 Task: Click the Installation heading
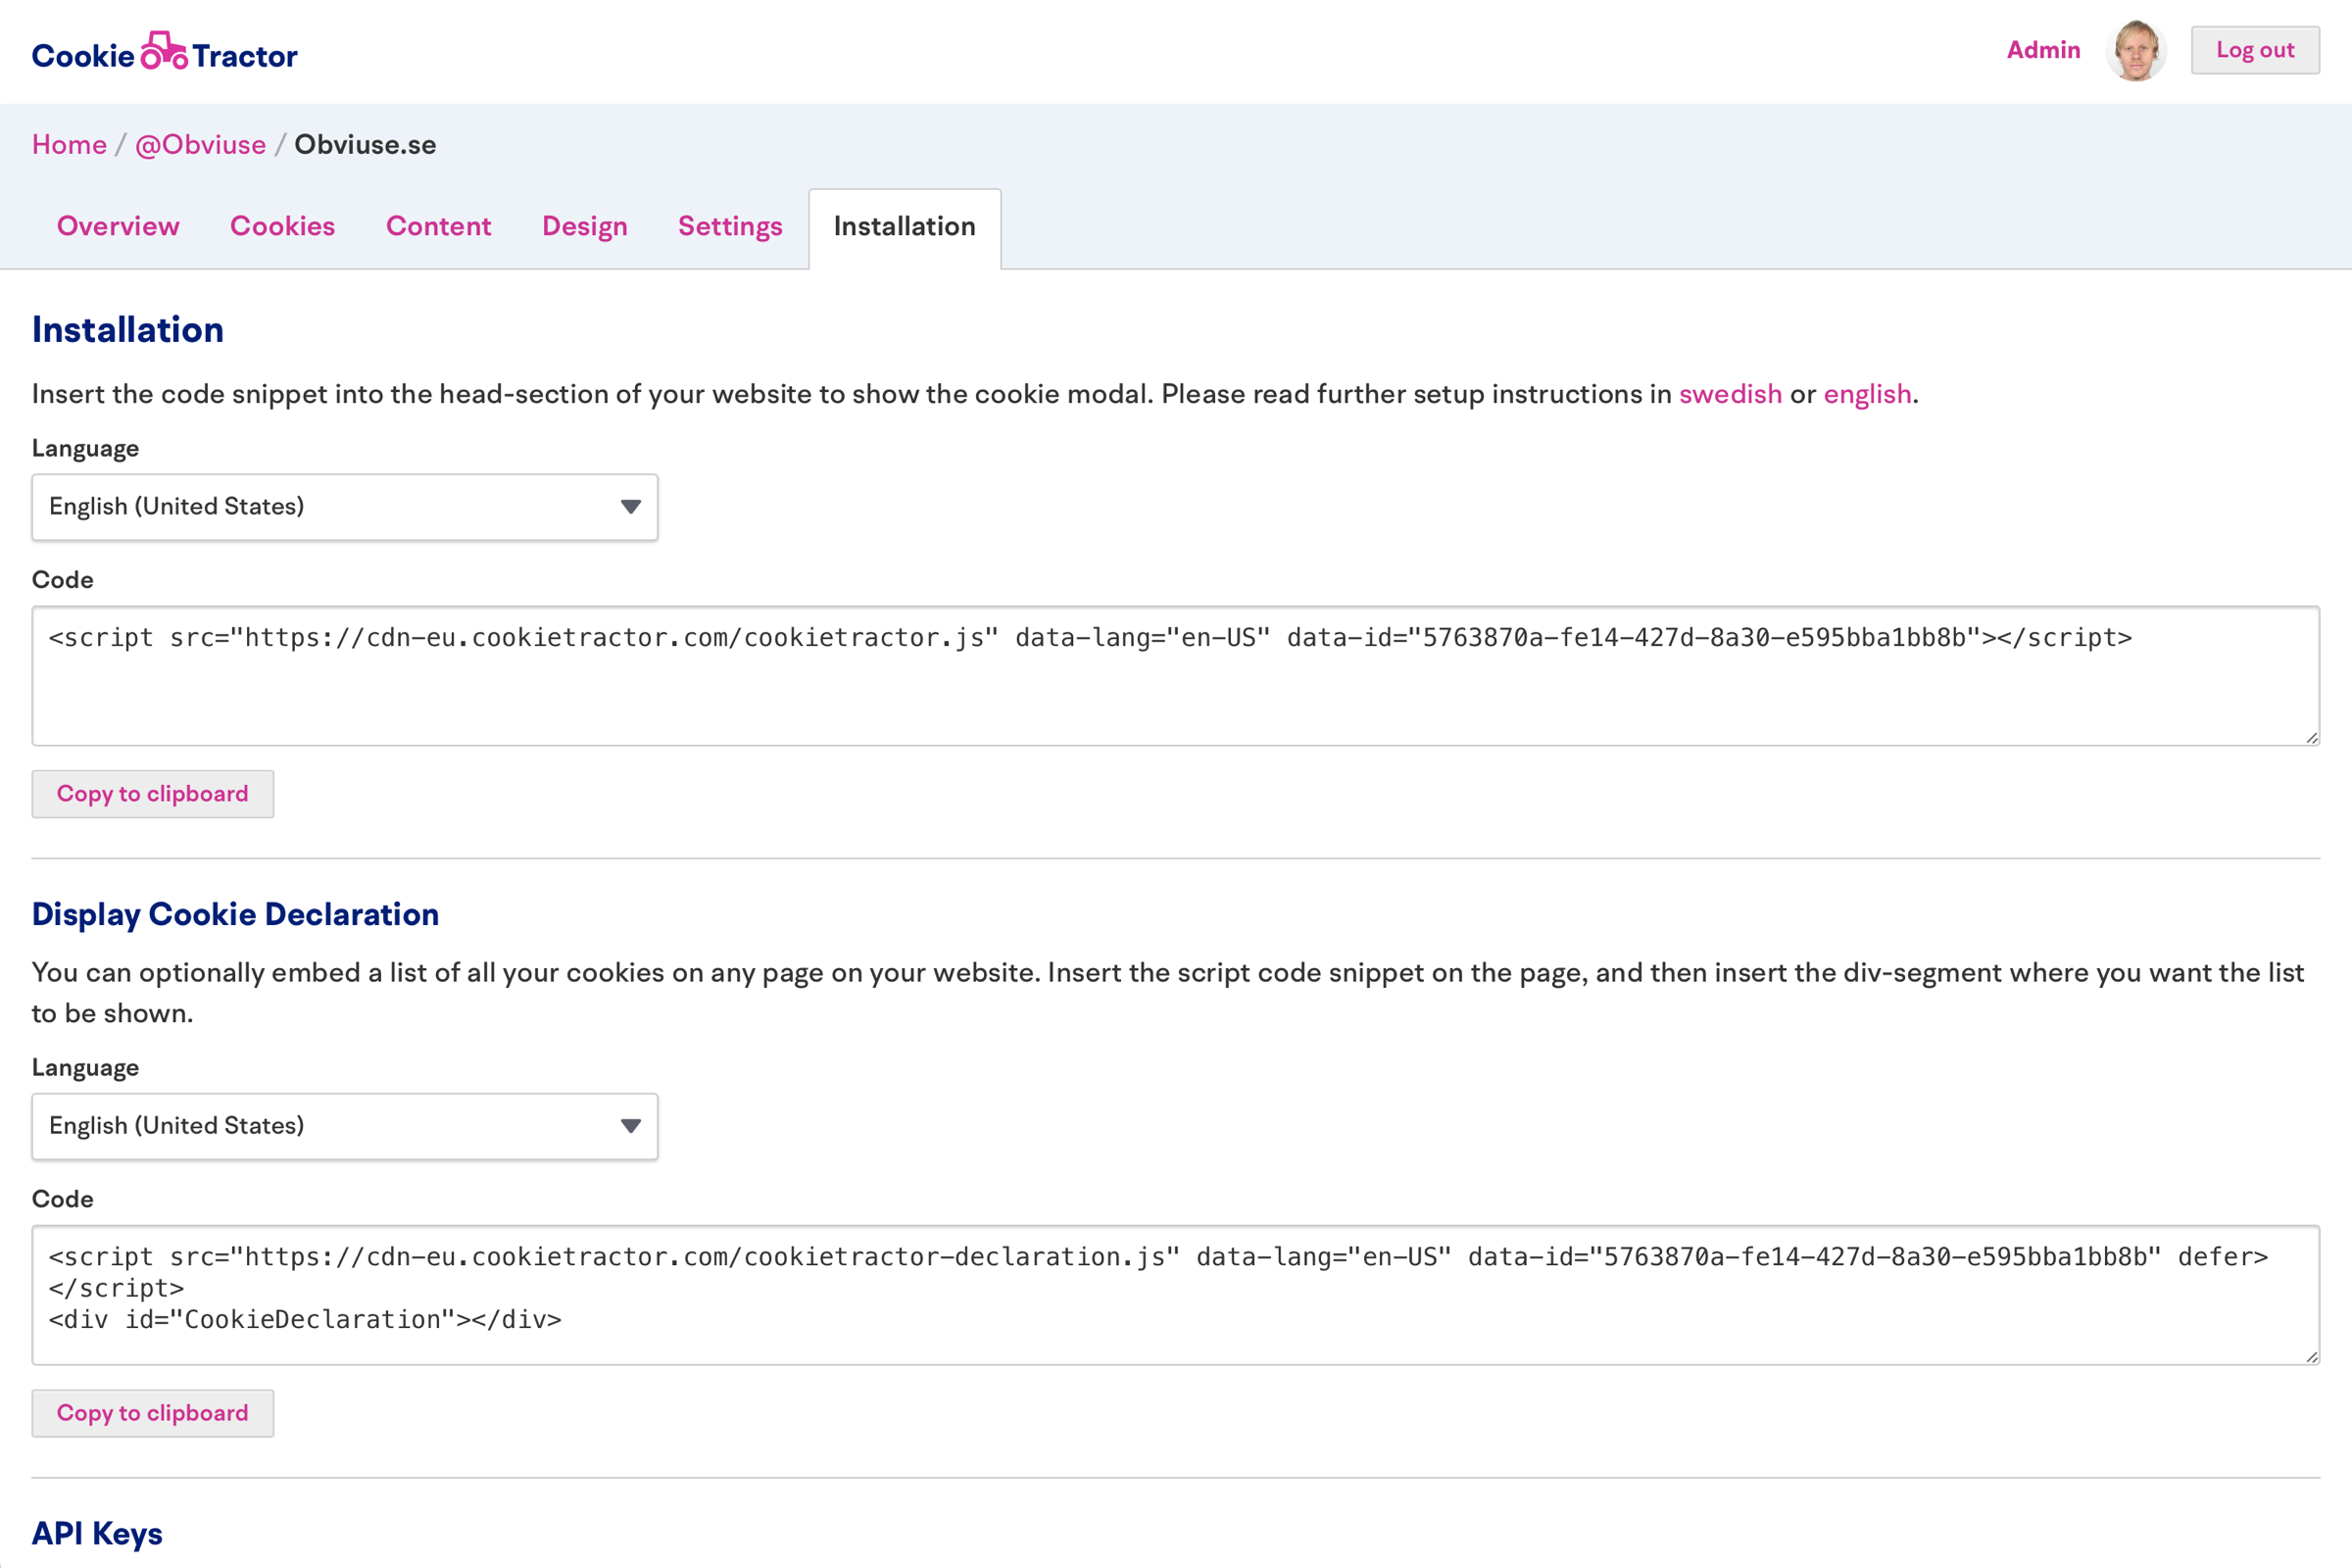(x=128, y=330)
